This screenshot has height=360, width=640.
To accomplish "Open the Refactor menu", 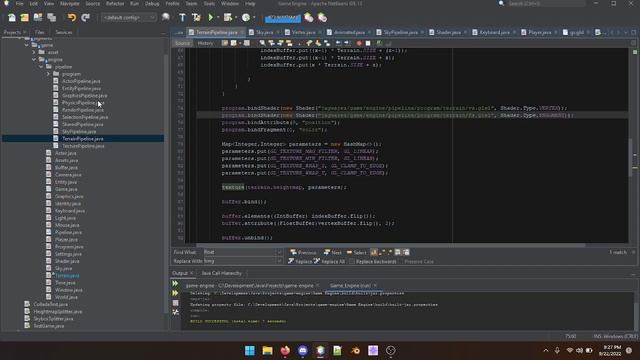I will pyautogui.click(x=115, y=4).
